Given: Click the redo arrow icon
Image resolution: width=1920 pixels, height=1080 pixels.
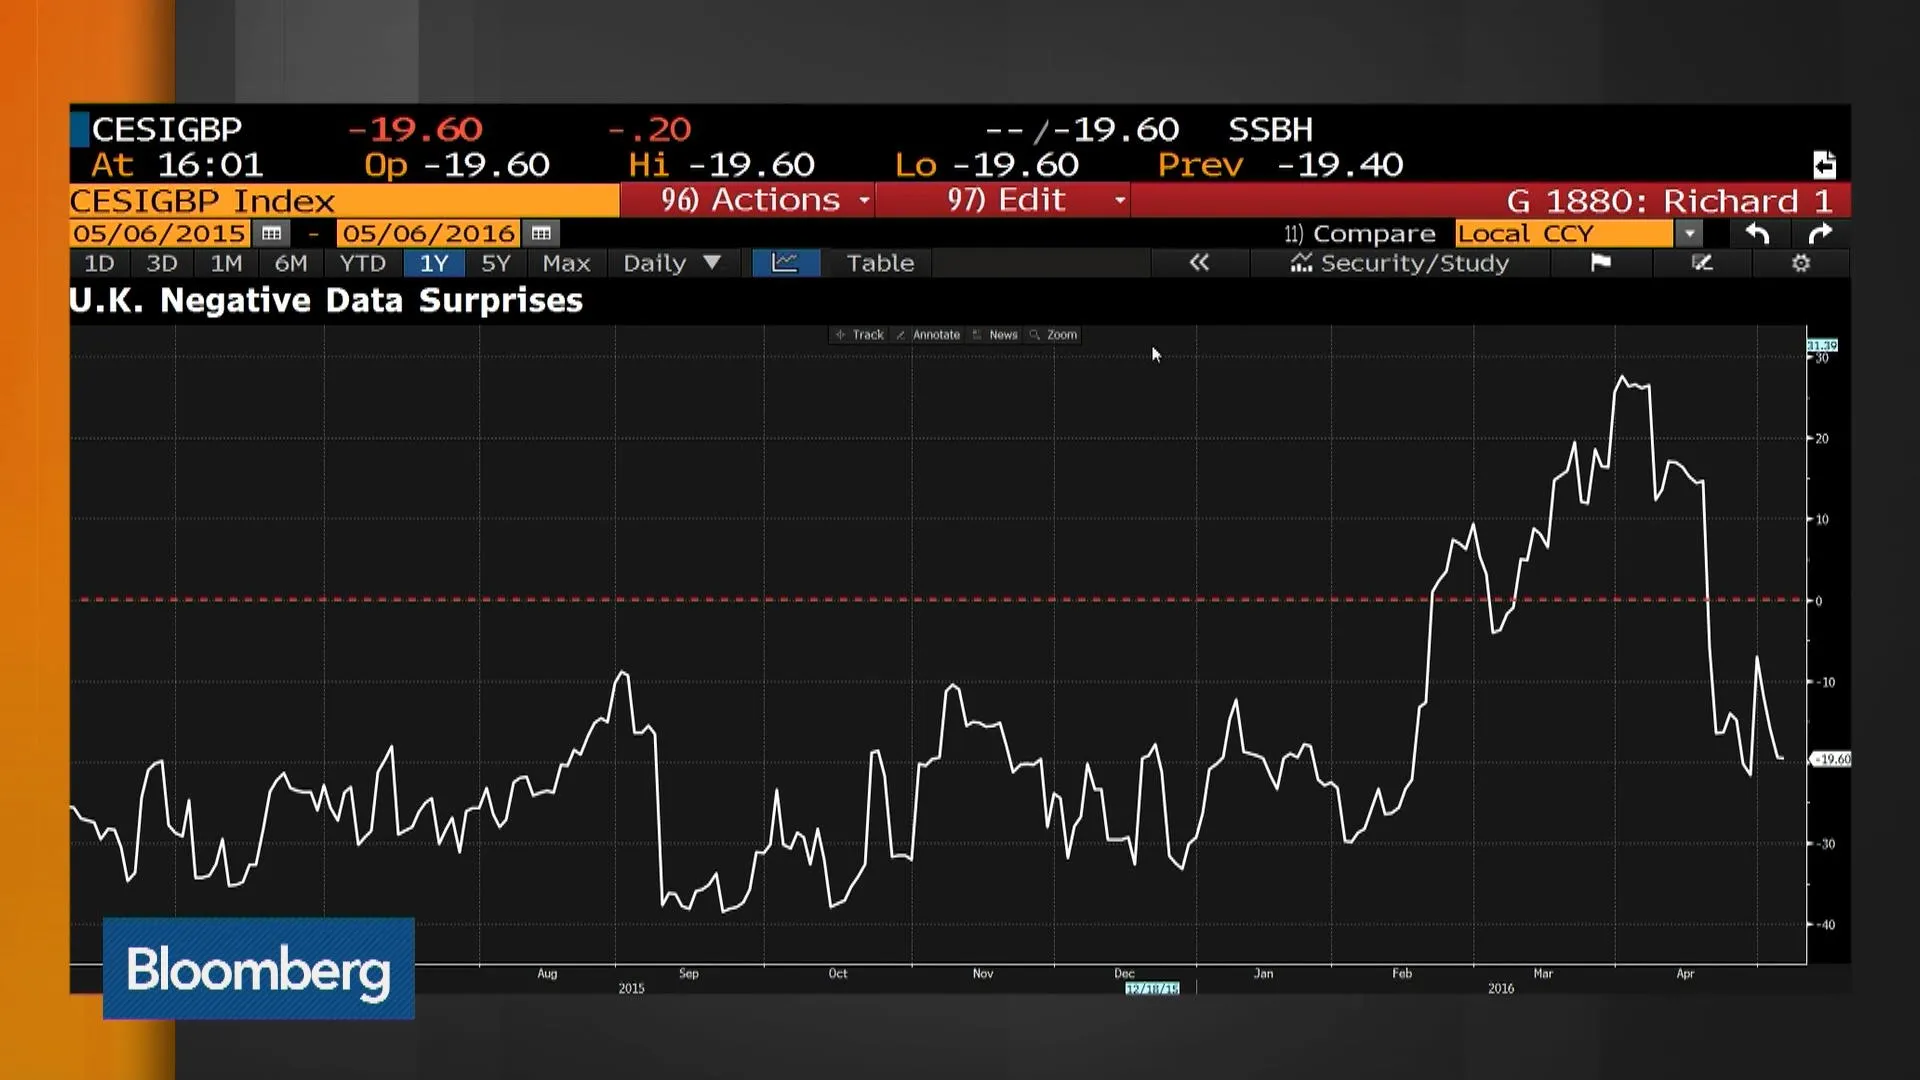Looking at the screenshot, I should (1821, 233).
